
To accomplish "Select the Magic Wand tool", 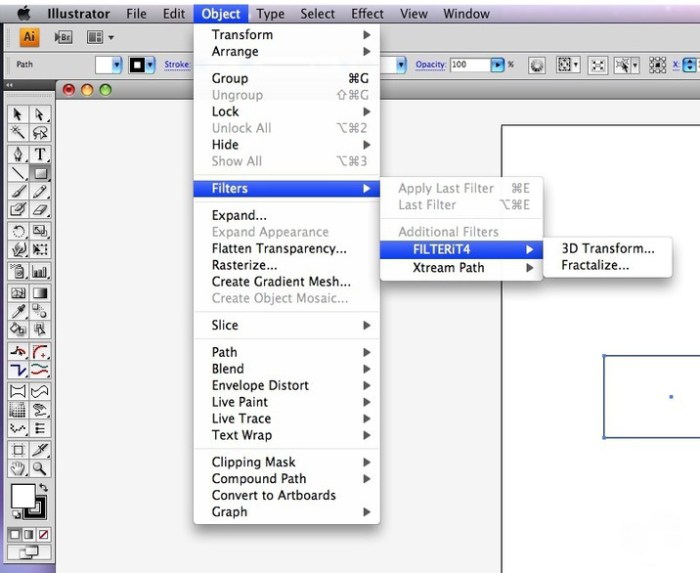I will pyautogui.click(x=18, y=133).
